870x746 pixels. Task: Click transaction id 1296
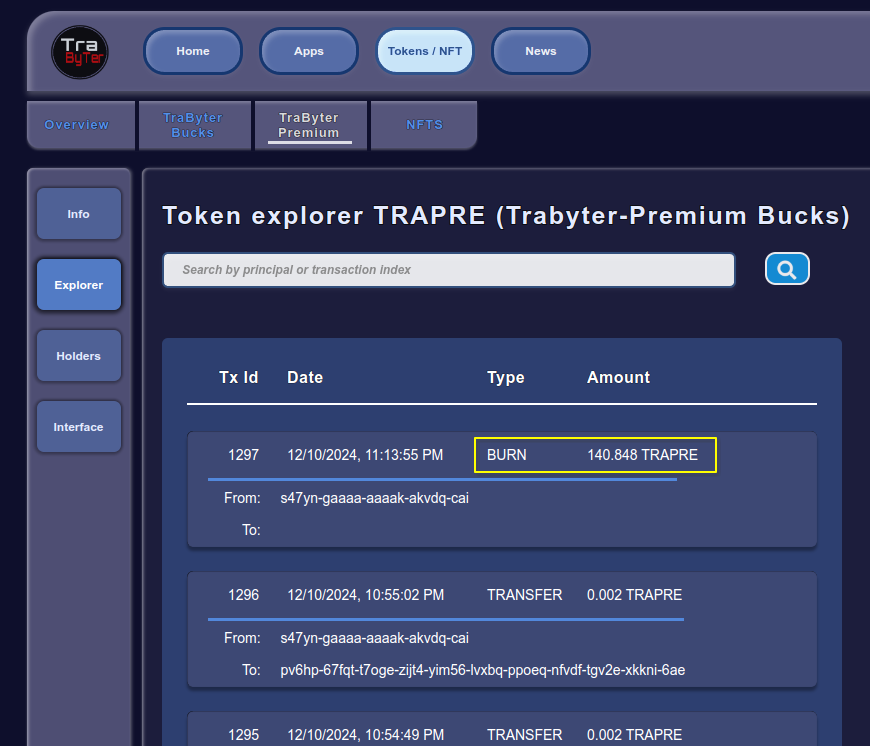click(244, 595)
